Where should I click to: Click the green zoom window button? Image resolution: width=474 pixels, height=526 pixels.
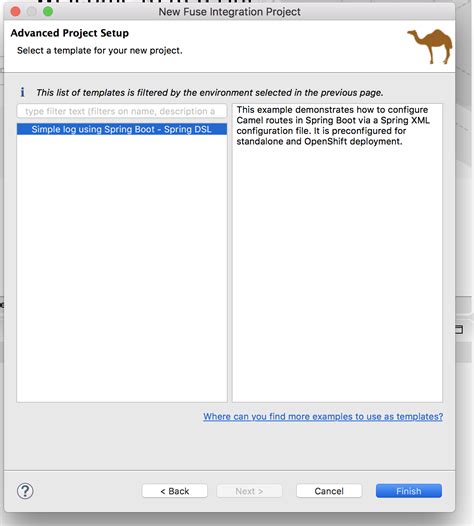tap(48, 12)
